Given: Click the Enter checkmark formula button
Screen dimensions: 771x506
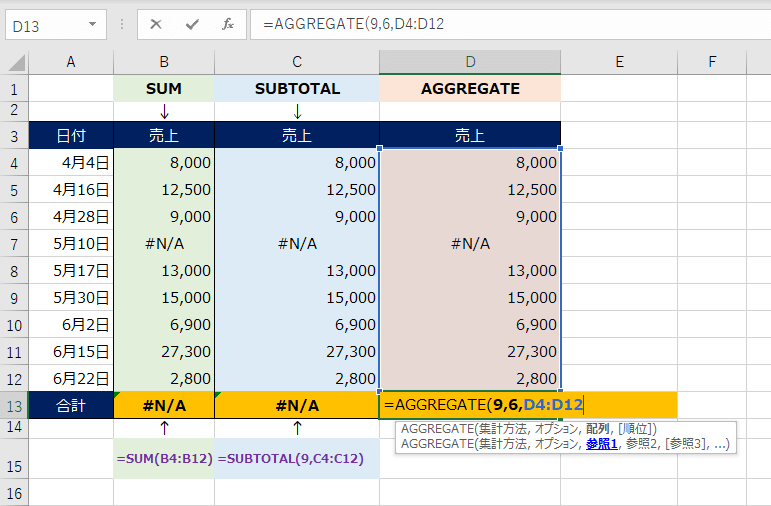Looking at the screenshot, I should [192, 23].
